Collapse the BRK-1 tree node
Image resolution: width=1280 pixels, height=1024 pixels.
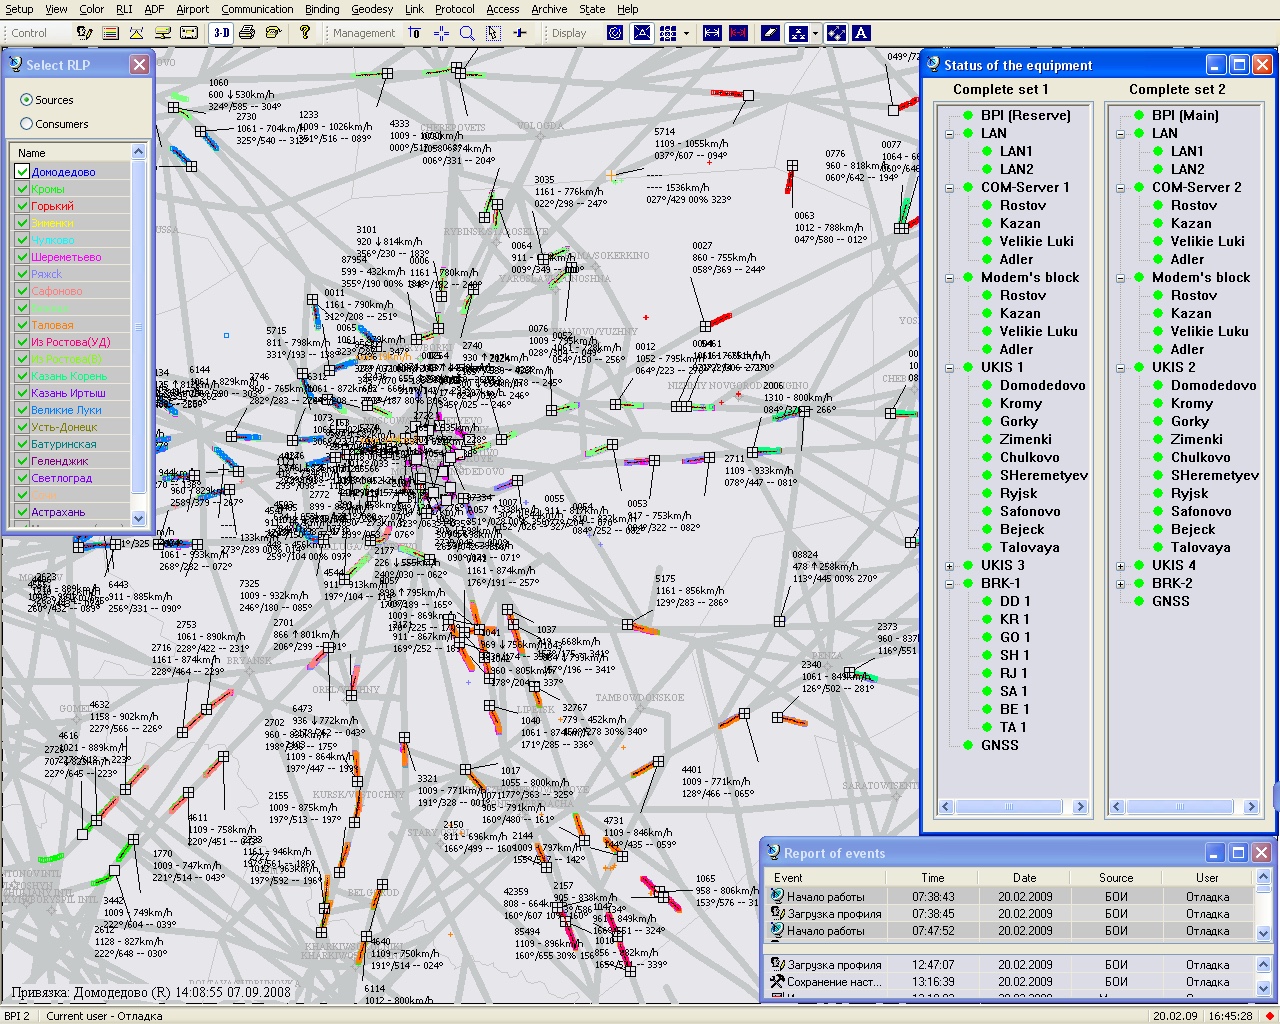[x=949, y=583]
